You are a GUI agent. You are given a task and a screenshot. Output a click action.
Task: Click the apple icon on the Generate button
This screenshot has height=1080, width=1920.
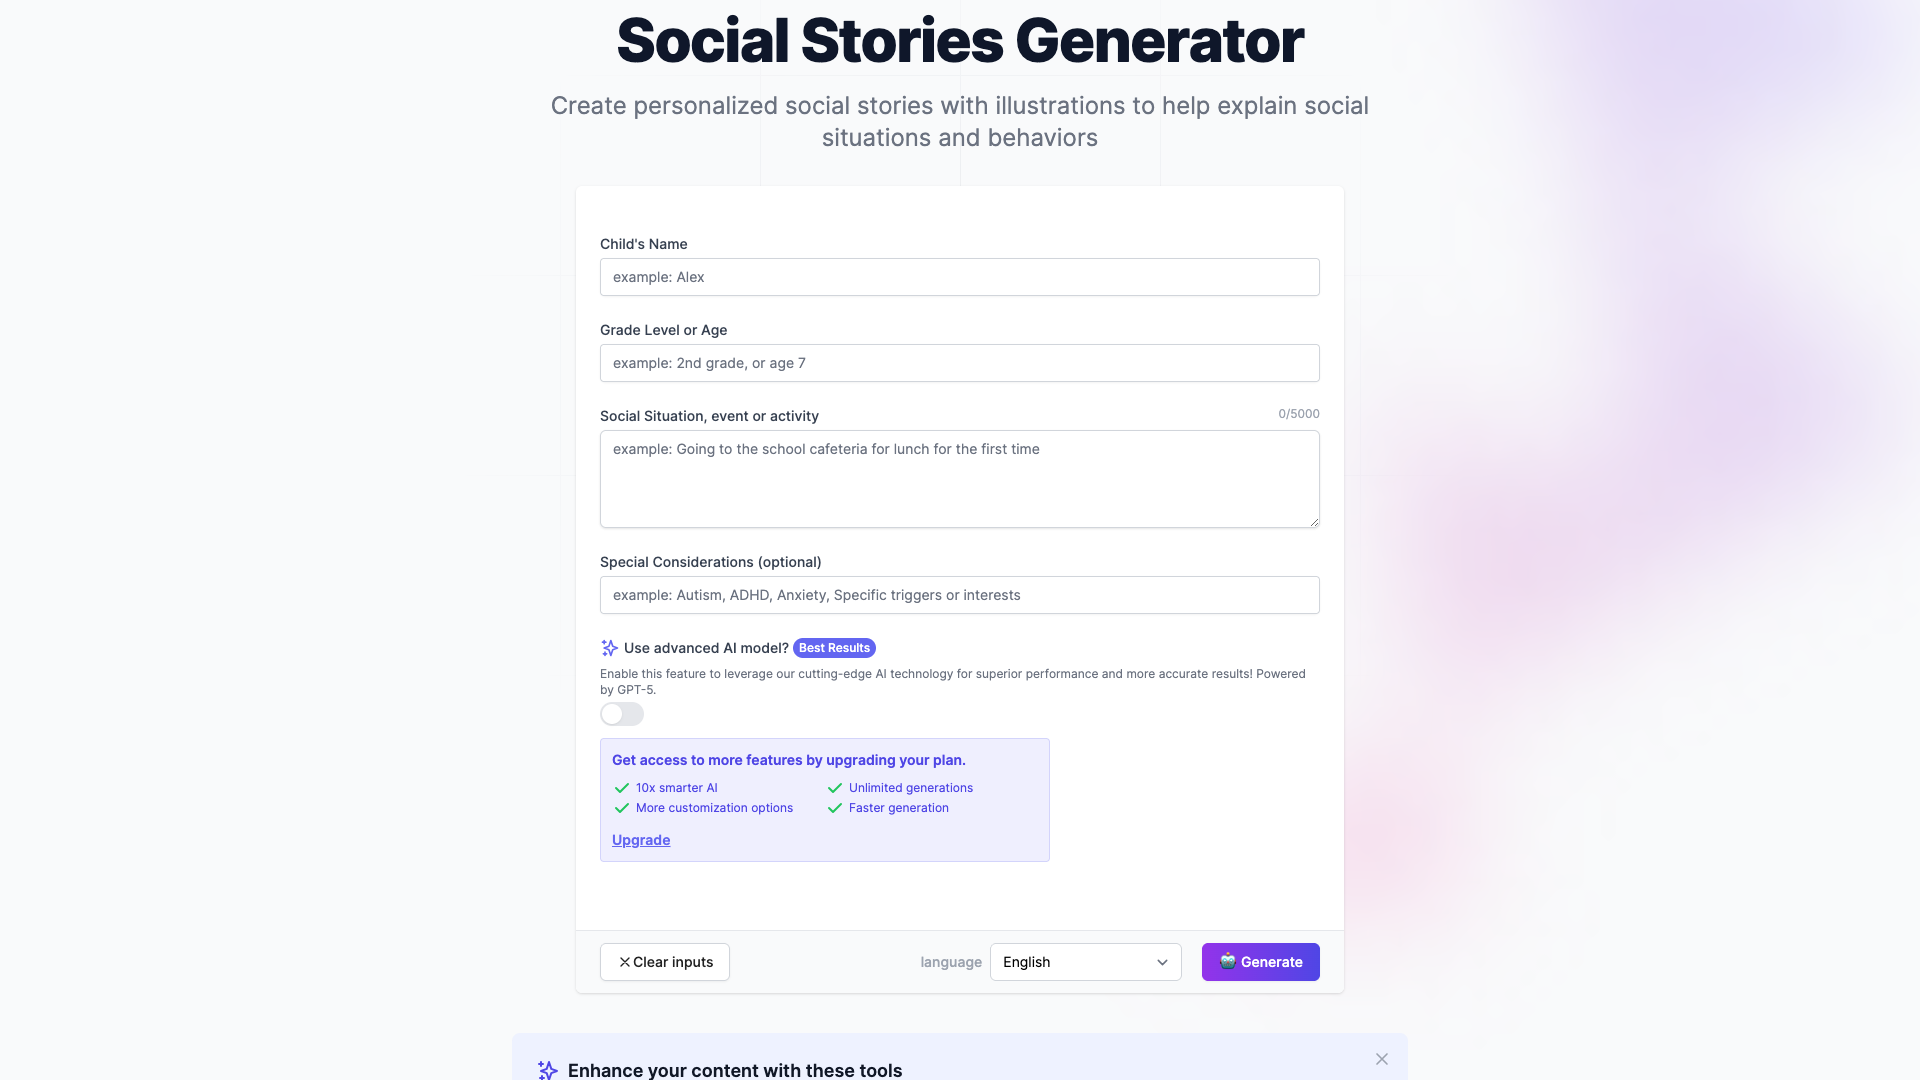coord(1226,961)
